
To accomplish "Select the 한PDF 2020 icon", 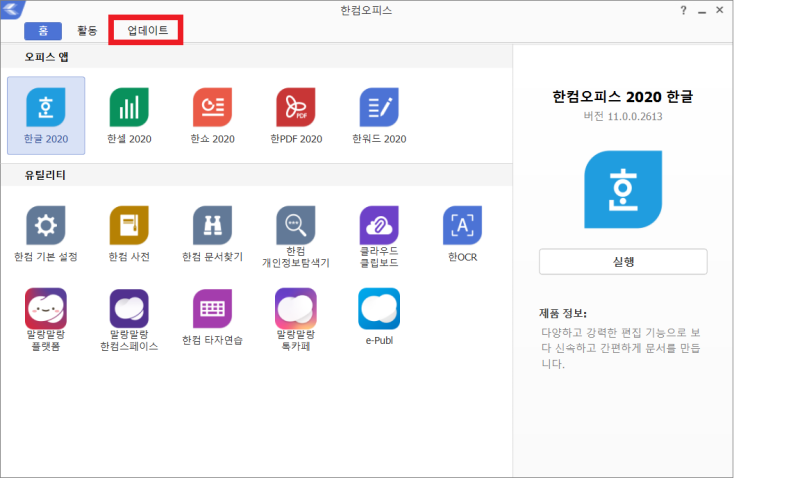I will click(x=296, y=107).
